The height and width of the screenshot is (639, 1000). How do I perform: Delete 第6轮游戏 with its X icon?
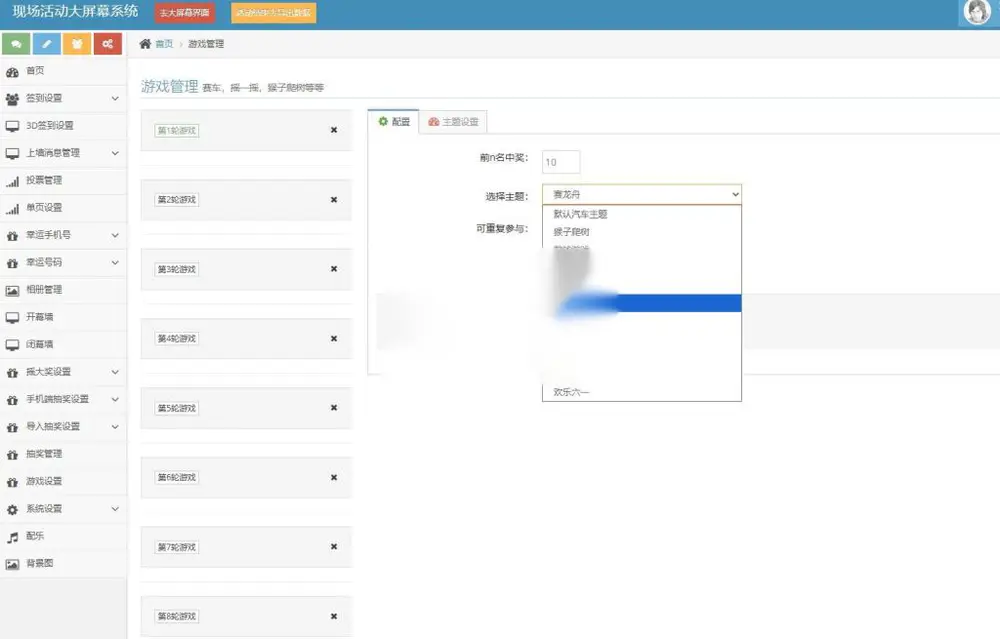coord(334,478)
